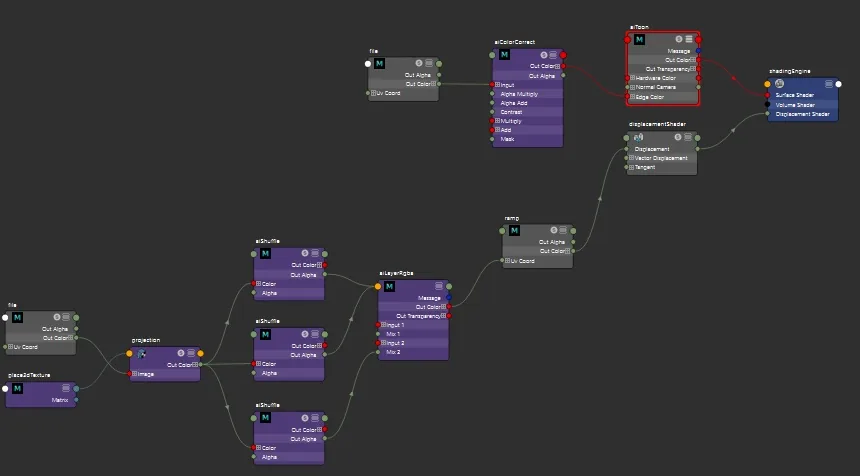The height and width of the screenshot is (476, 860).
Task: Select the Volume Shader attribute row
Action: [x=802, y=105]
